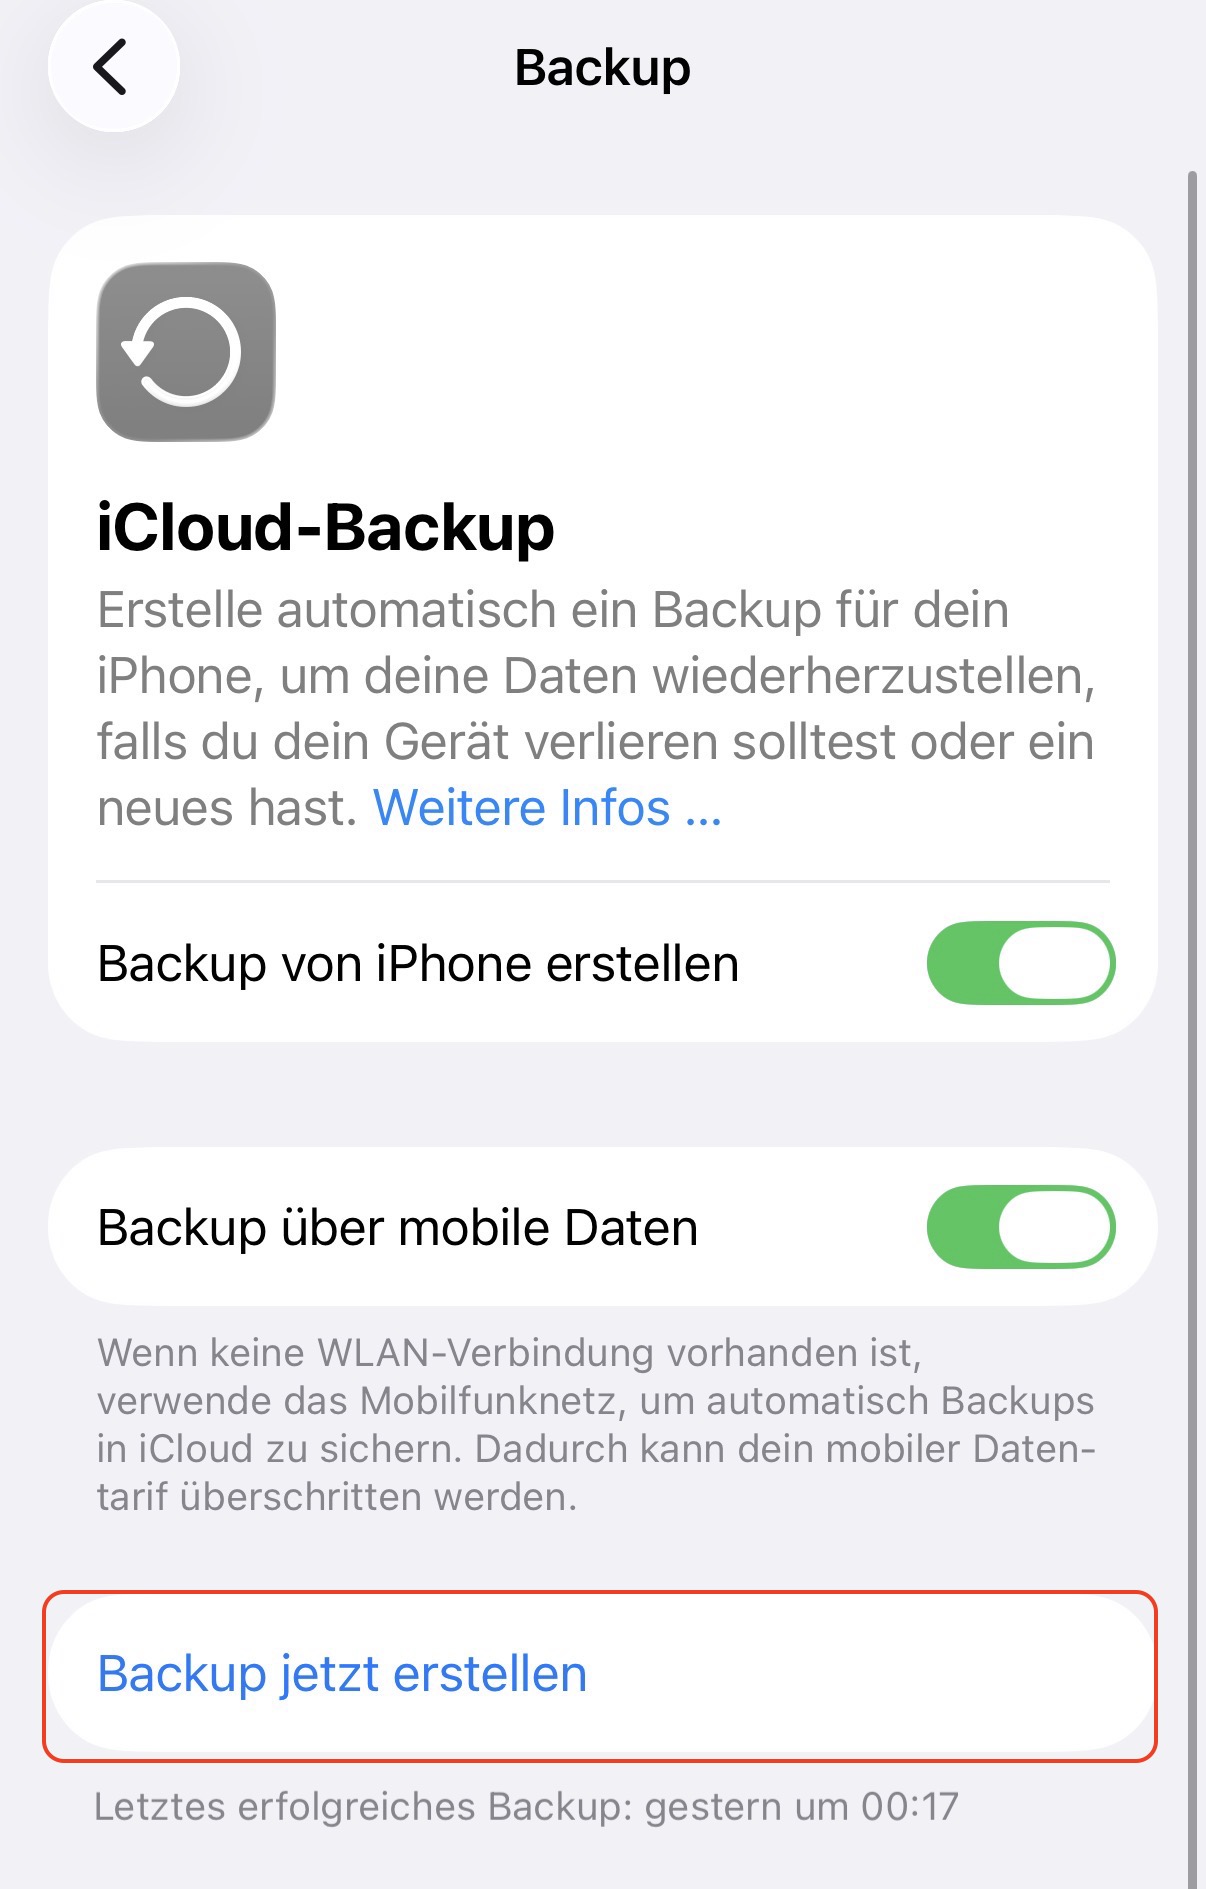
Task: Tap the Backup page title
Action: [603, 68]
